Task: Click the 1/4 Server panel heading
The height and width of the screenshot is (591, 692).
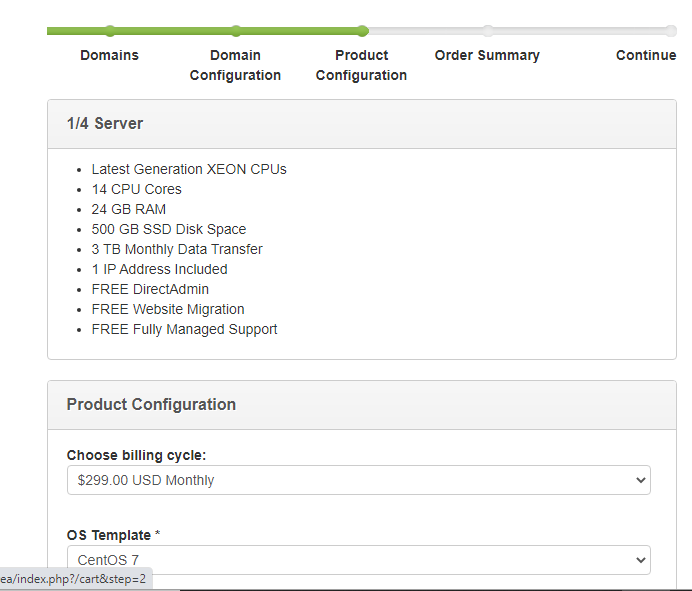Action: pyautogui.click(x=105, y=124)
